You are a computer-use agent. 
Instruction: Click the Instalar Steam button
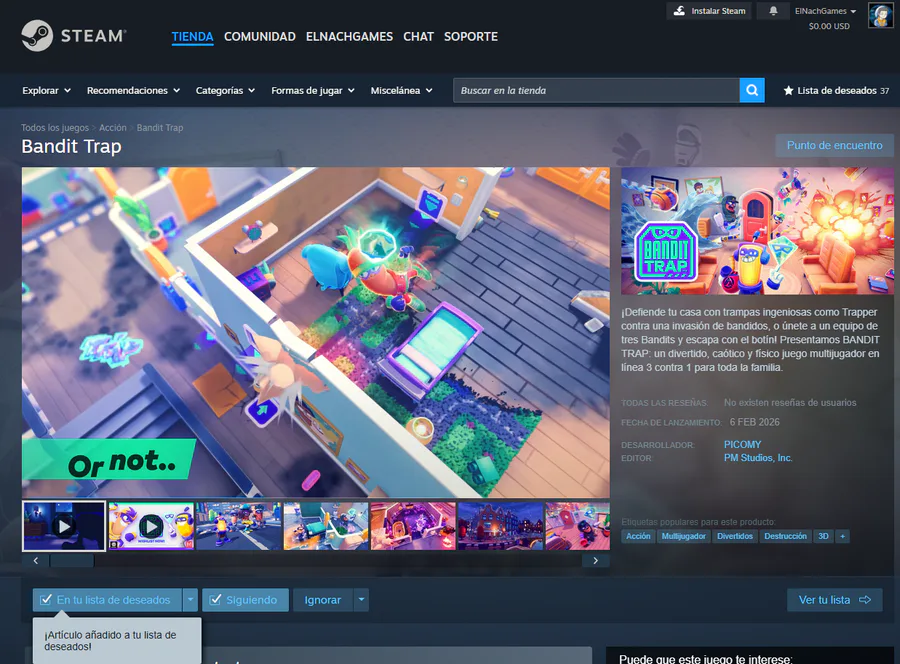709,11
